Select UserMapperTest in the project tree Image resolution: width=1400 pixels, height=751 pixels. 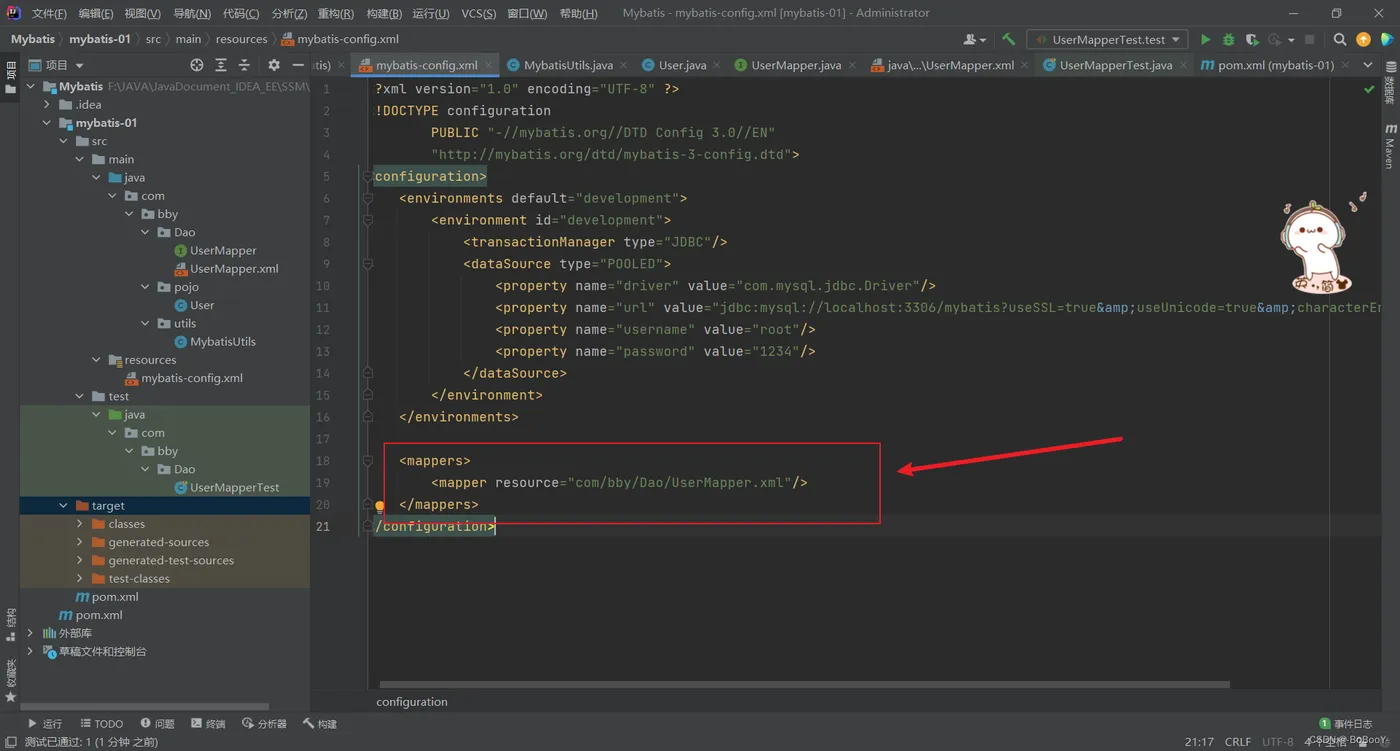pos(234,488)
